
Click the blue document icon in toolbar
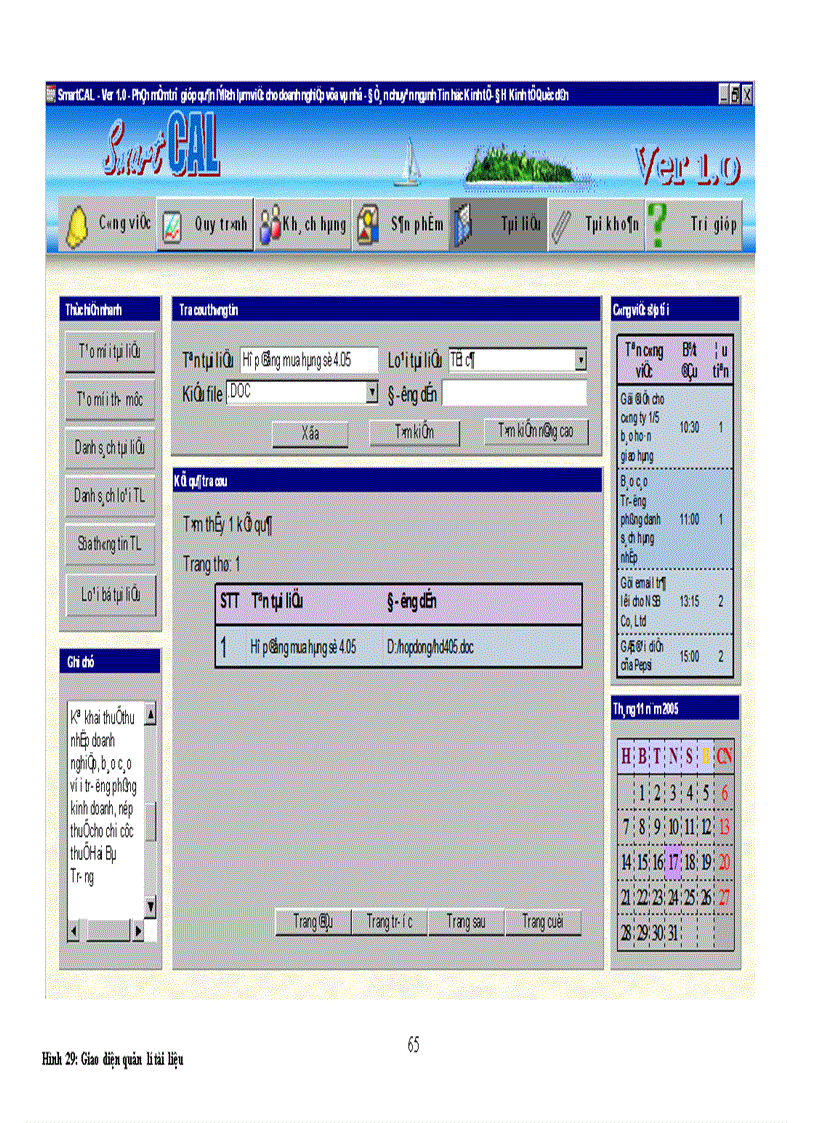point(462,226)
